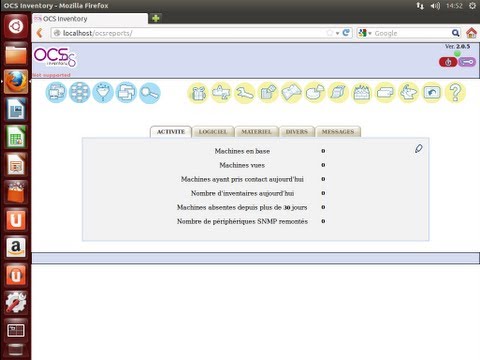Click the pencil edit icon in activity panel
Viewport: 480px width, 360px height.
click(x=419, y=149)
